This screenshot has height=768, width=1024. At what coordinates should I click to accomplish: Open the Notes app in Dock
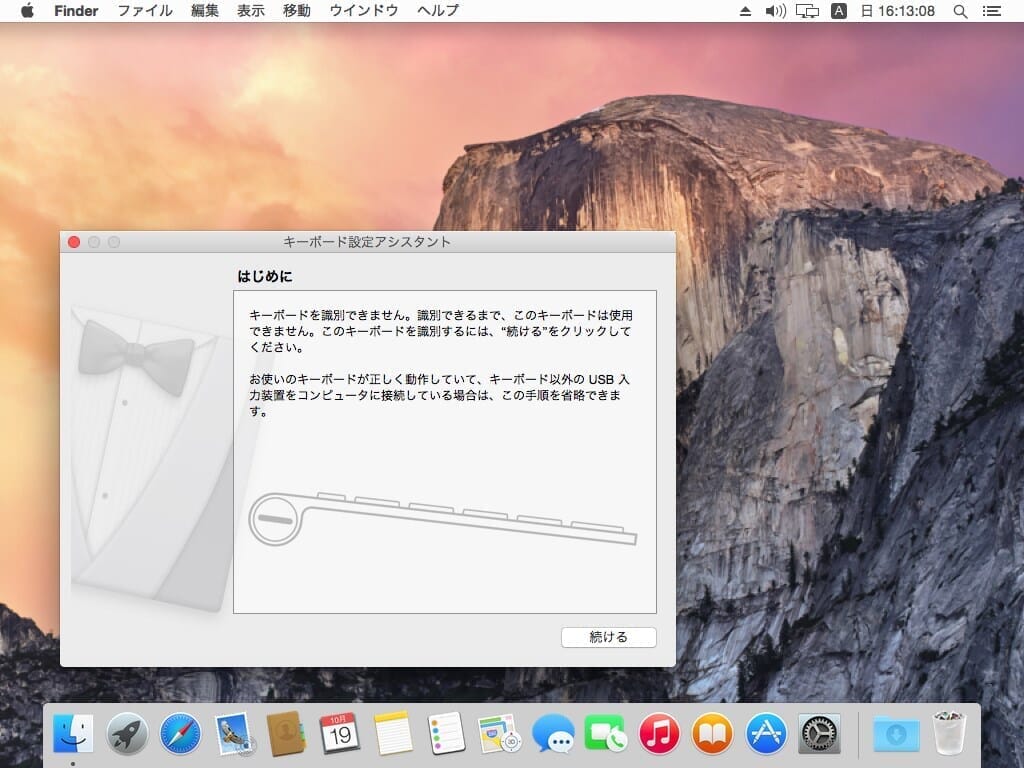[394, 735]
